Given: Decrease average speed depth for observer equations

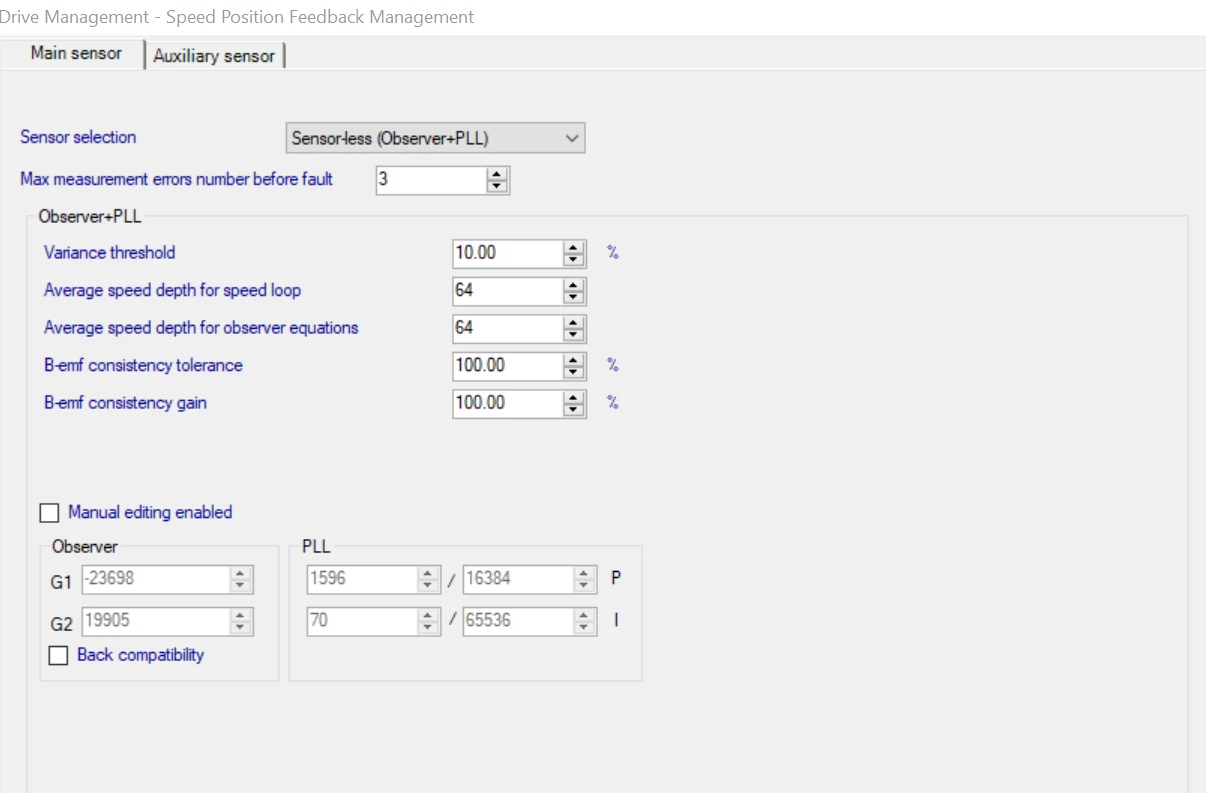Looking at the screenshot, I should (573, 334).
